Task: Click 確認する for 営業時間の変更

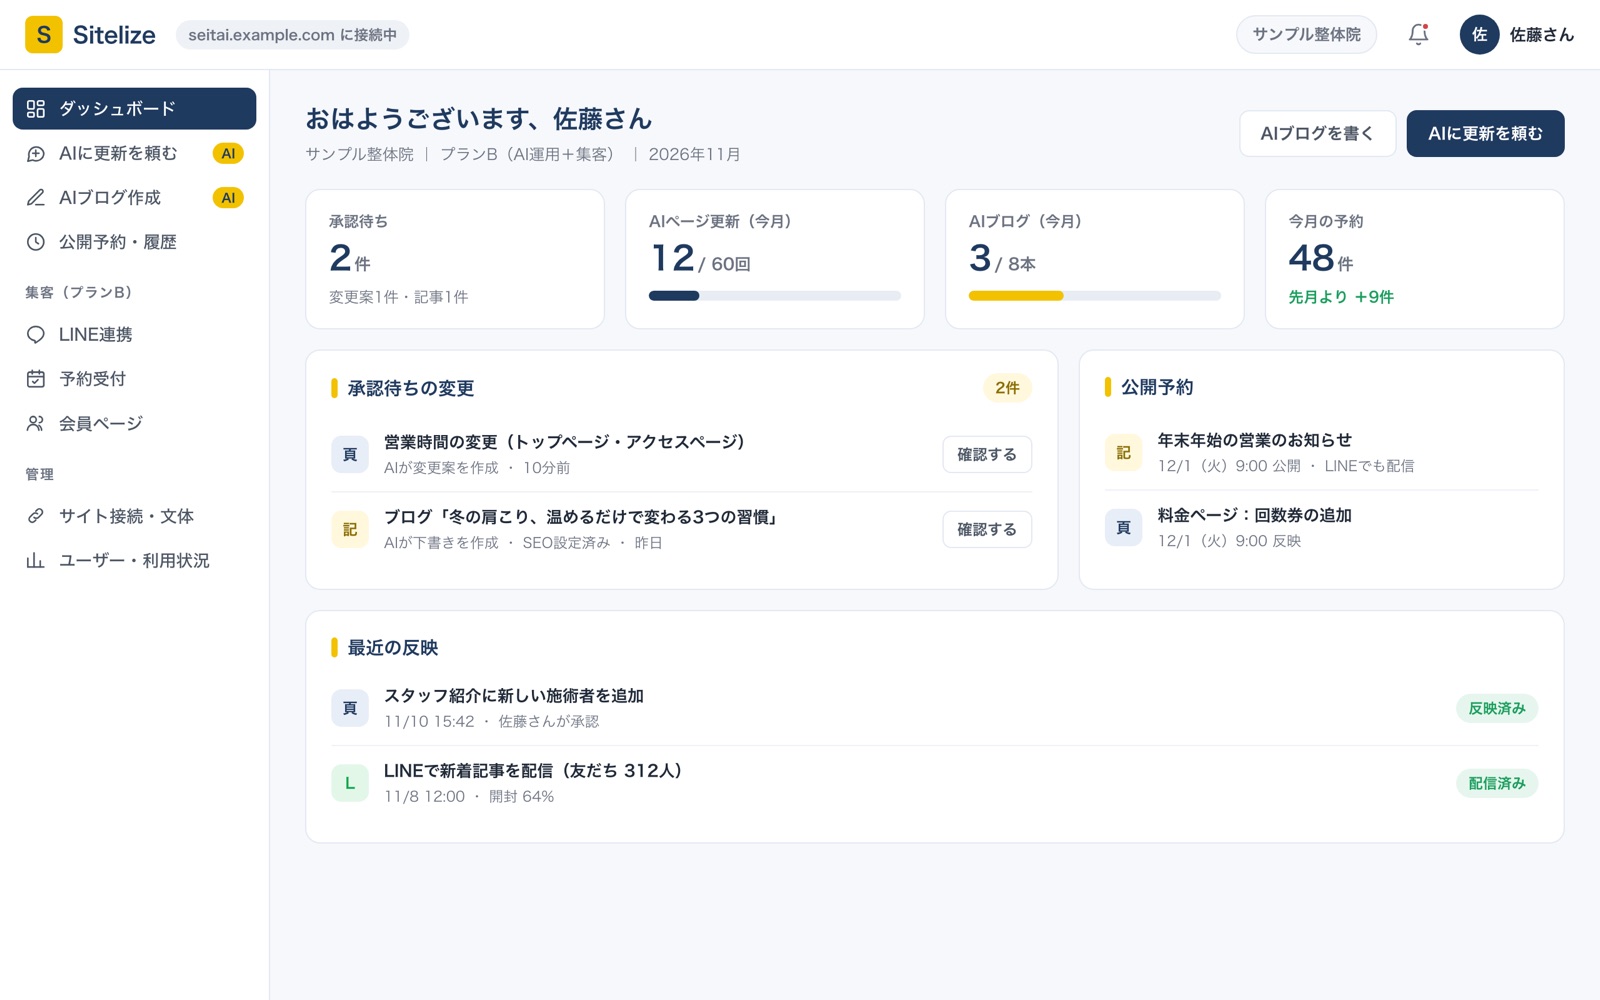Action: 987,454
